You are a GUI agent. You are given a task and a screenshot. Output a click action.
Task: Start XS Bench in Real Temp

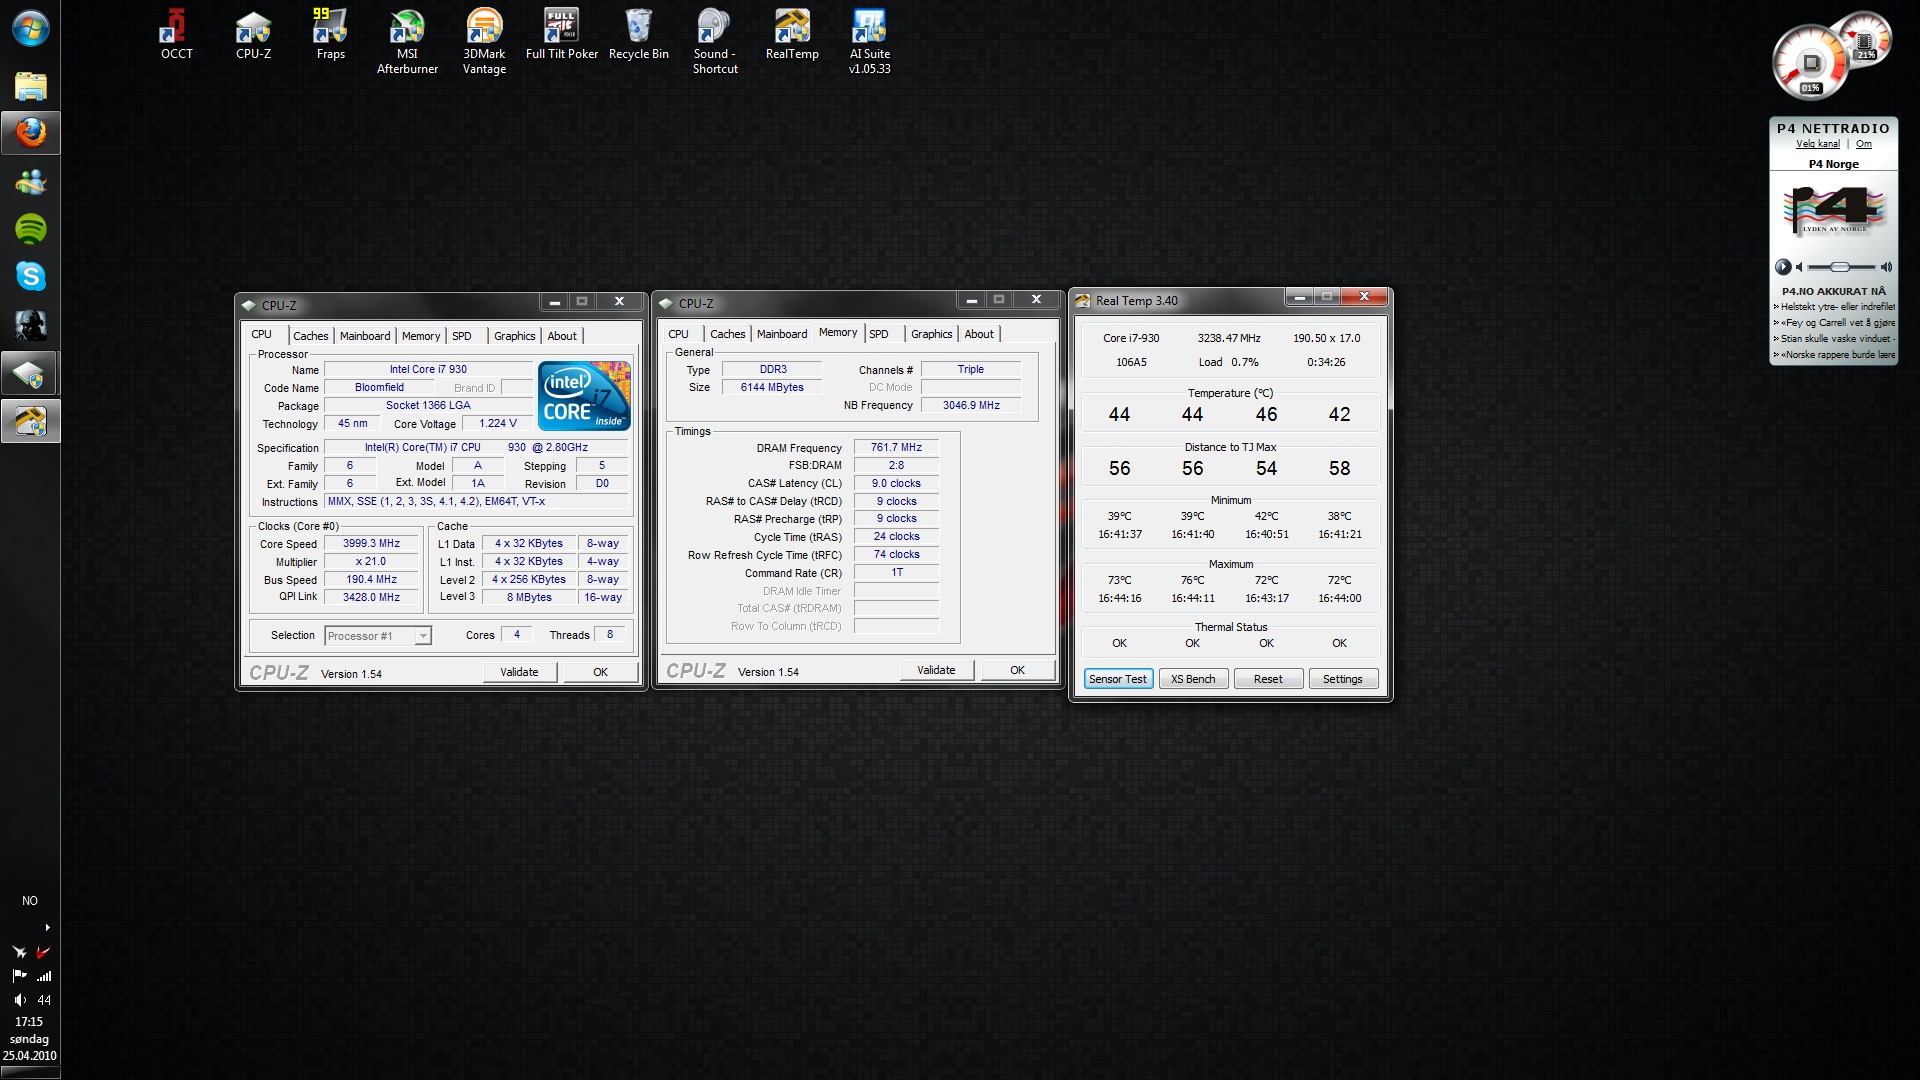tap(1193, 679)
